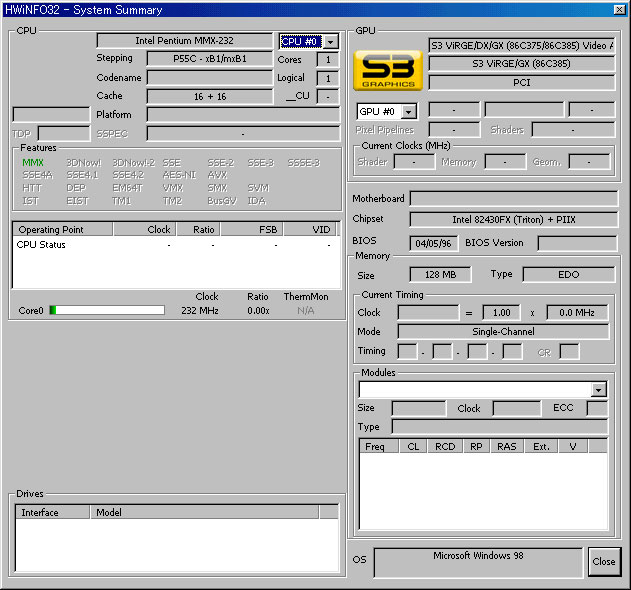Click the 3DNow! feature label

point(84,163)
